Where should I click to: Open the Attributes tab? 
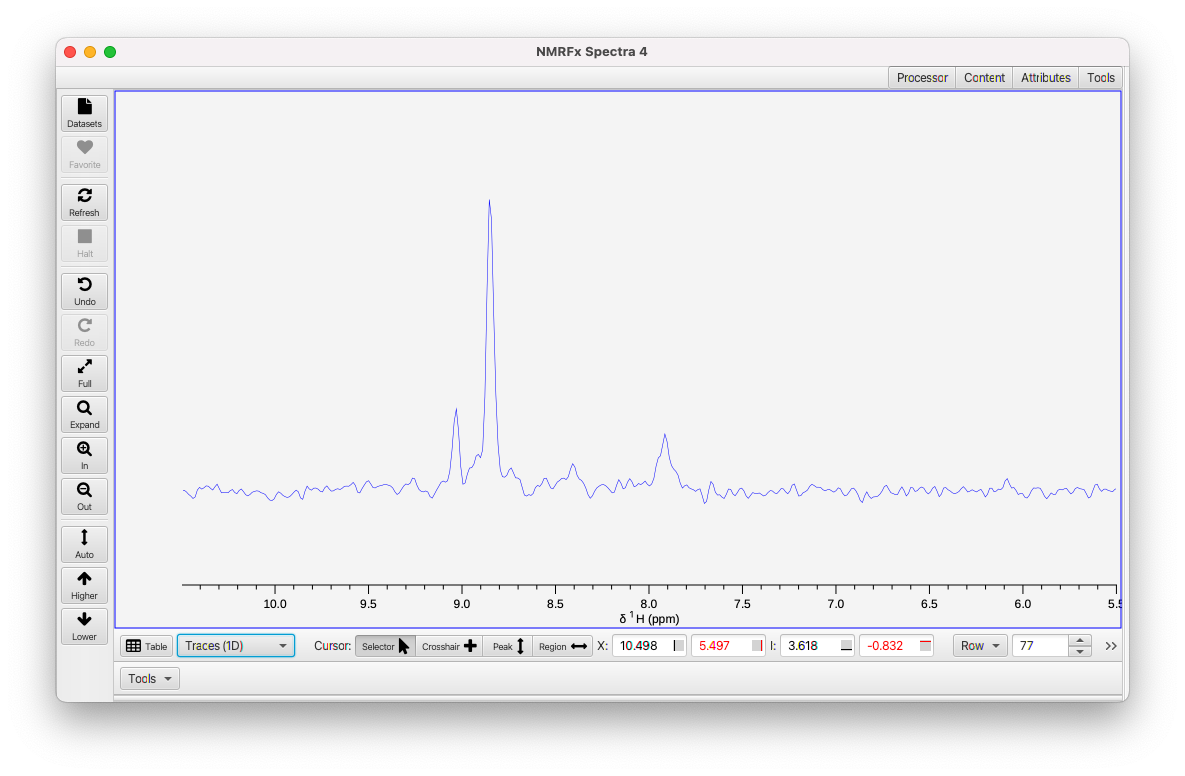pos(1045,78)
